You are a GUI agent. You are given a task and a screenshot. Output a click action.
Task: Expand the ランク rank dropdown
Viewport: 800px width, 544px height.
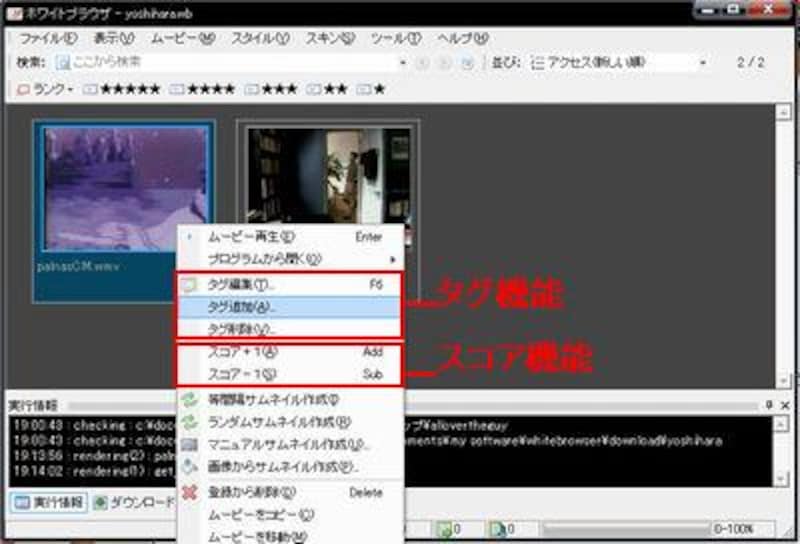(x=46, y=90)
